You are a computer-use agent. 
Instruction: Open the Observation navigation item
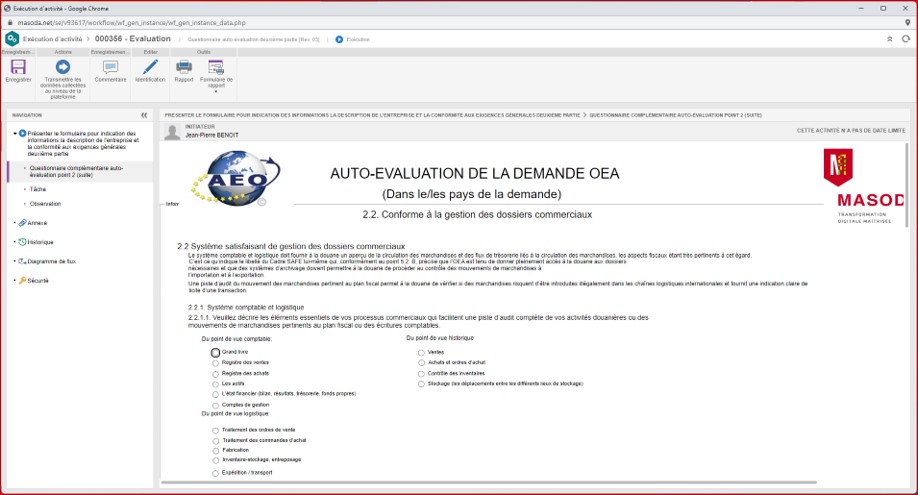pos(45,204)
